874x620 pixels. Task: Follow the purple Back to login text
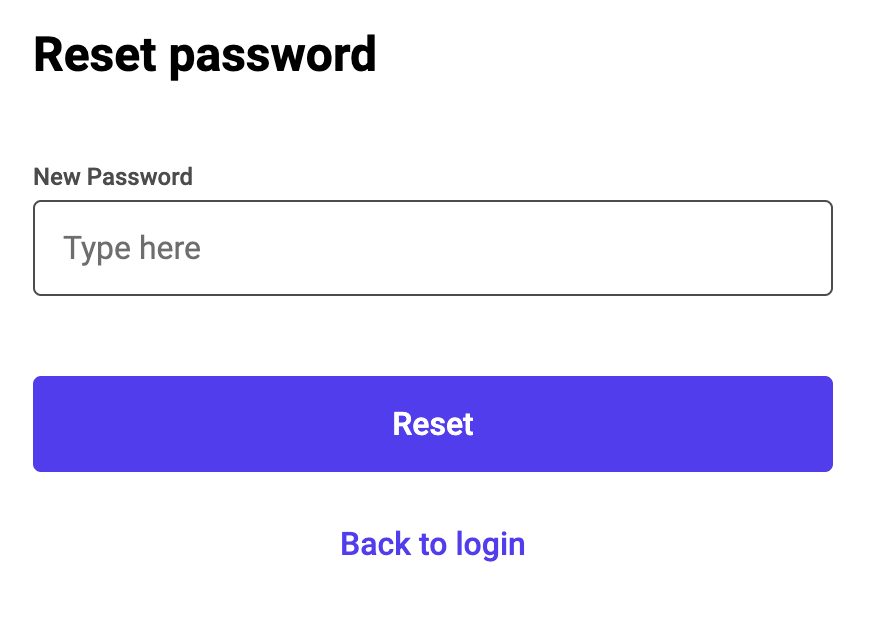(432, 544)
